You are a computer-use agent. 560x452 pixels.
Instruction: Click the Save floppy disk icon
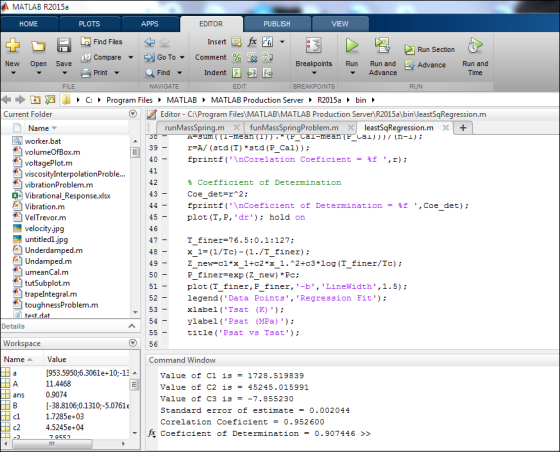tap(64, 46)
